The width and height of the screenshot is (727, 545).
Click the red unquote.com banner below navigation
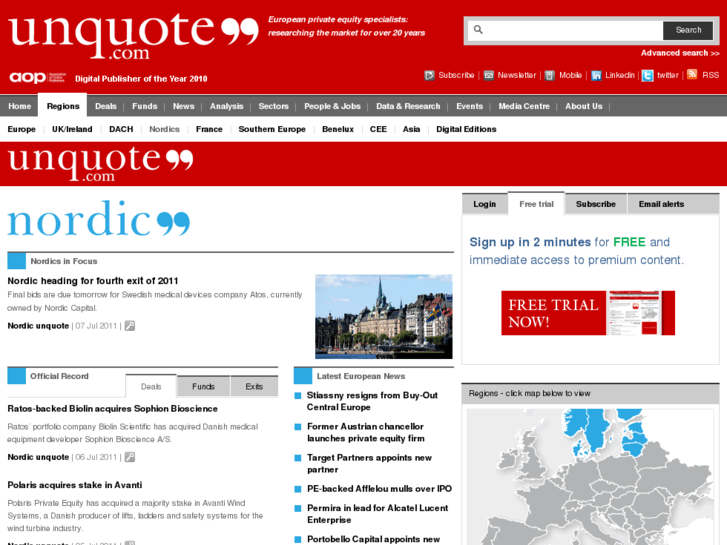coord(364,164)
